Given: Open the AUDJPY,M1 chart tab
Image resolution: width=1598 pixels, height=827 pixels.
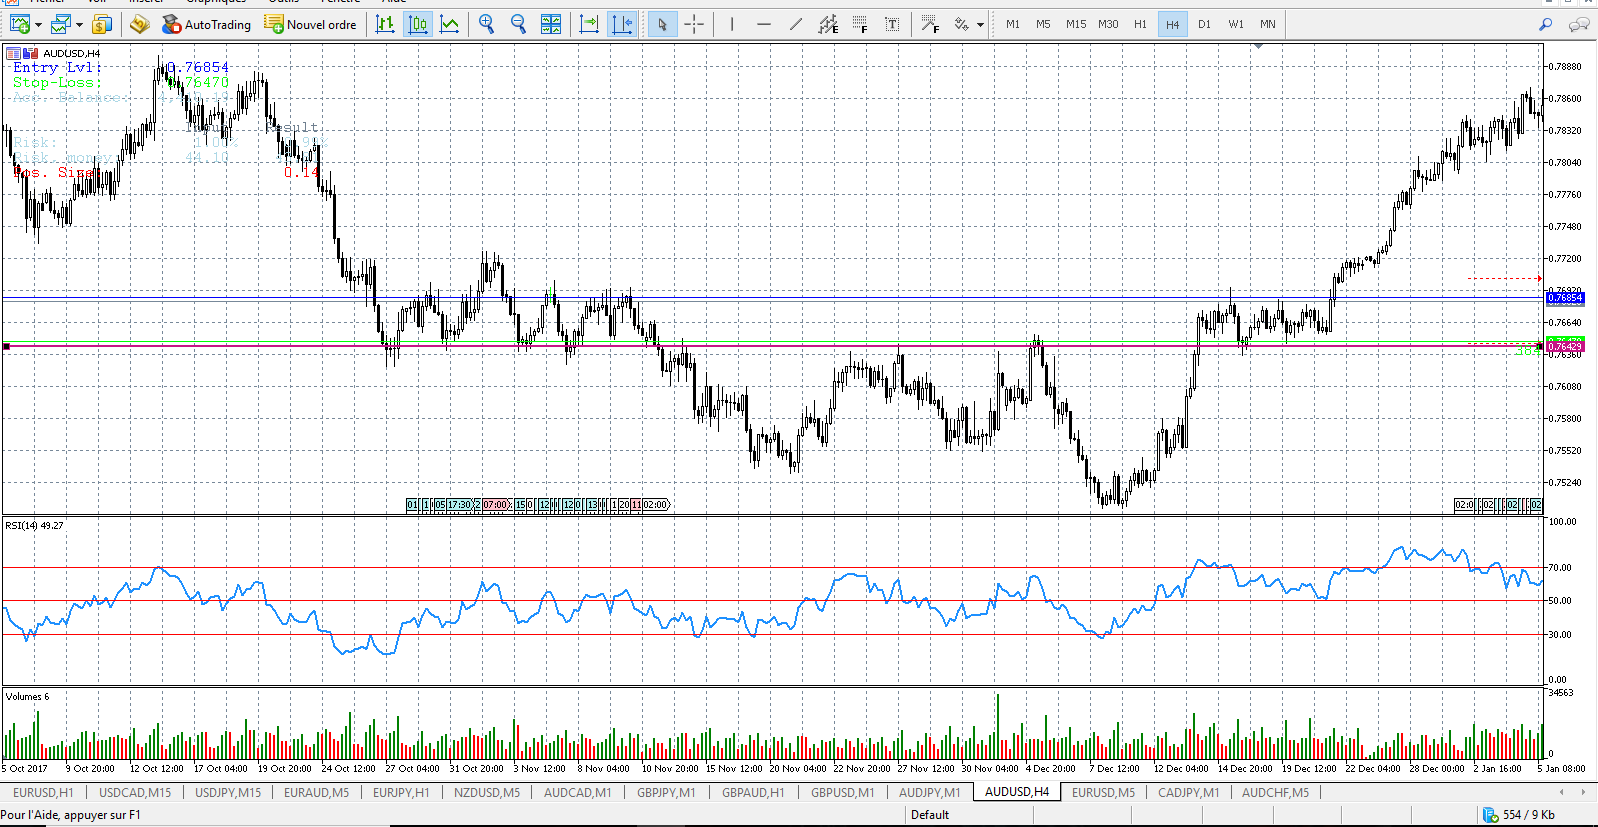Looking at the screenshot, I should coord(930,792).
